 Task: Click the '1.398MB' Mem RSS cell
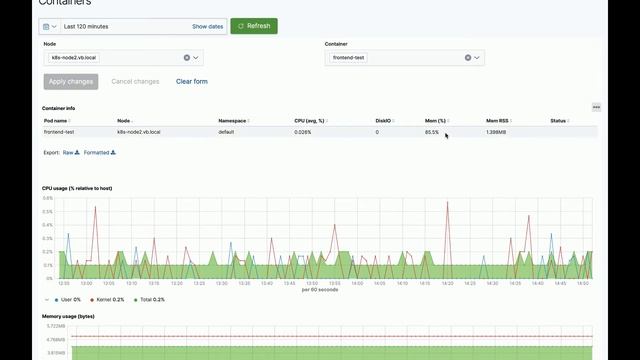(x=496, y=132)
